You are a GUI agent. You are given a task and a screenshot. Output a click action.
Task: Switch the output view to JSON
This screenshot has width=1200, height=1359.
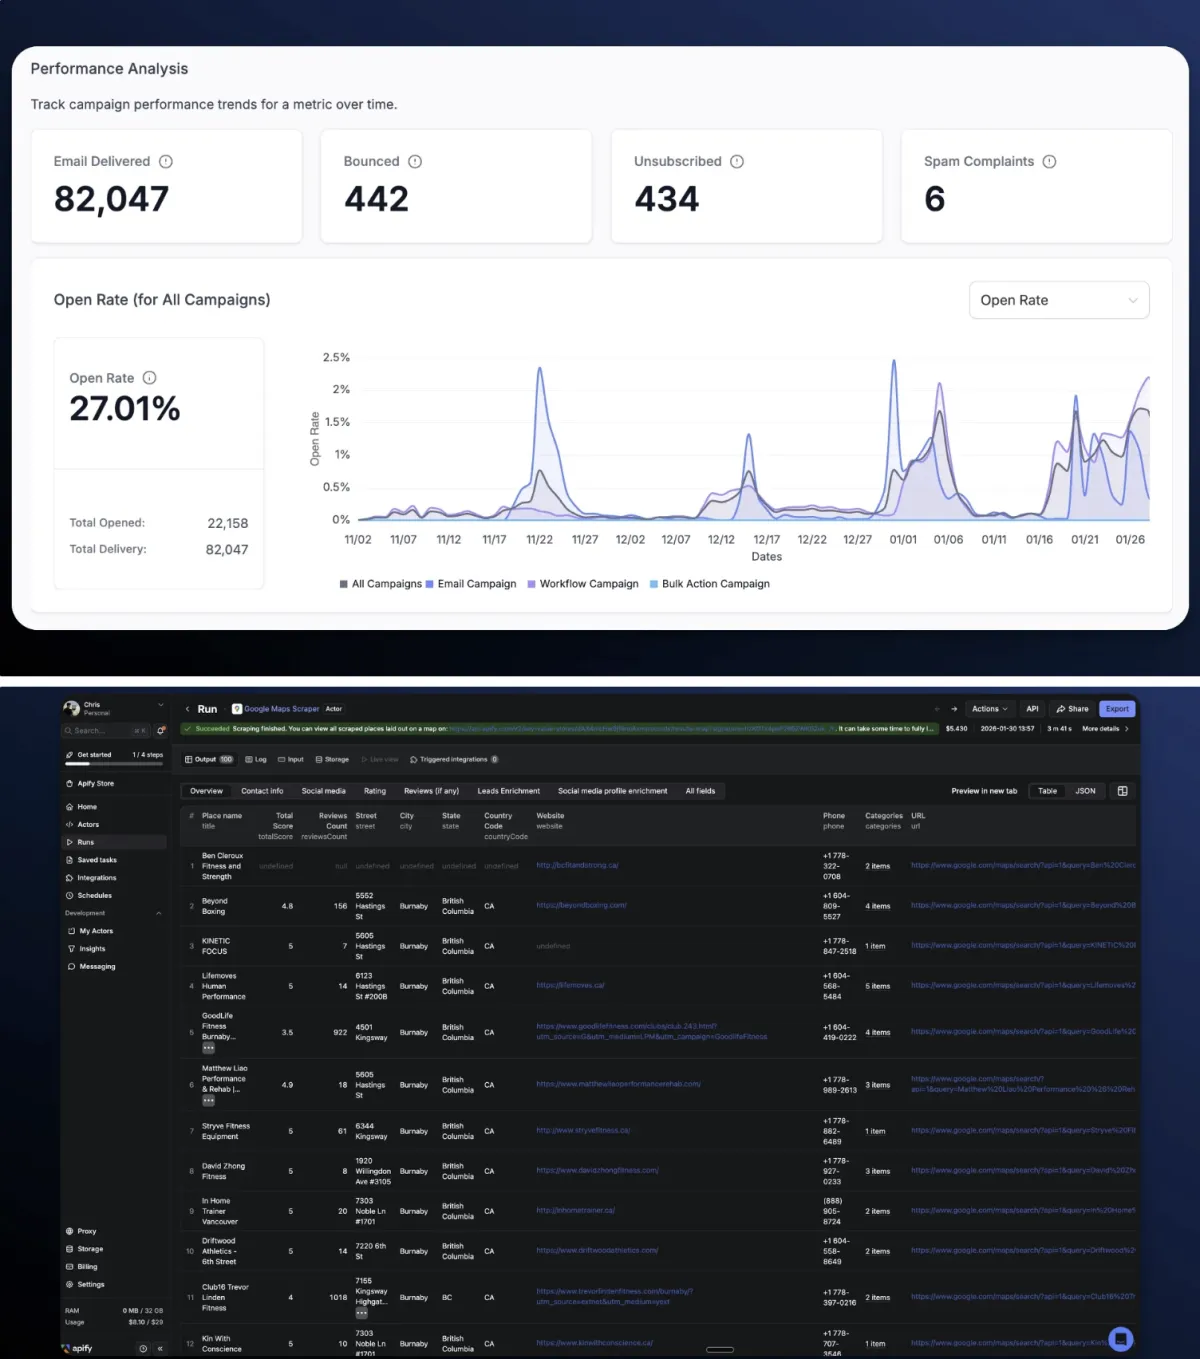click(1085, 791)
